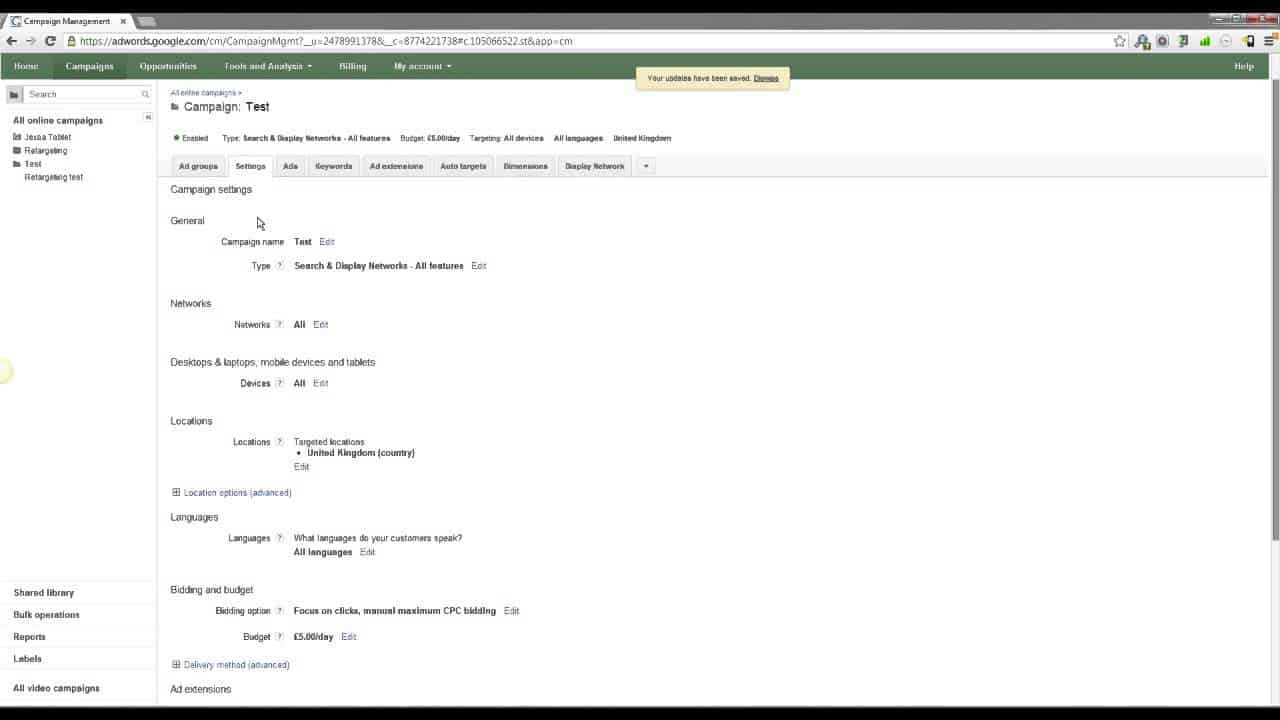The image size is (1280, 720).
Task: Select All online campaigns in sidebar
Action: pyautogui.click(x=58, y=121)
